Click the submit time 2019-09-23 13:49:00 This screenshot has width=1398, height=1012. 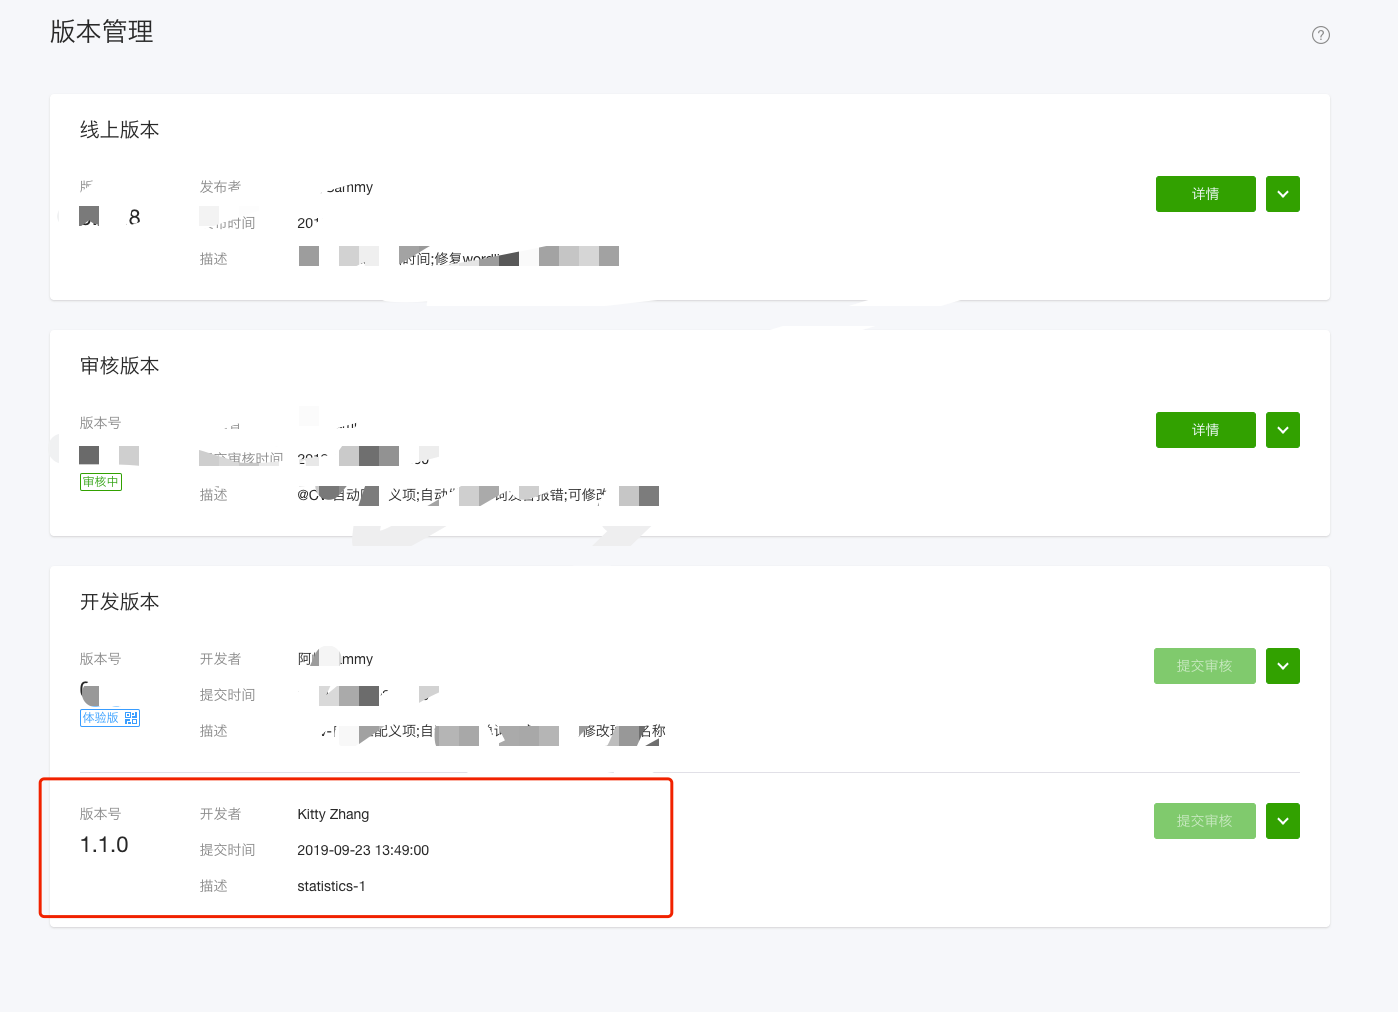[x=363, y=850]
